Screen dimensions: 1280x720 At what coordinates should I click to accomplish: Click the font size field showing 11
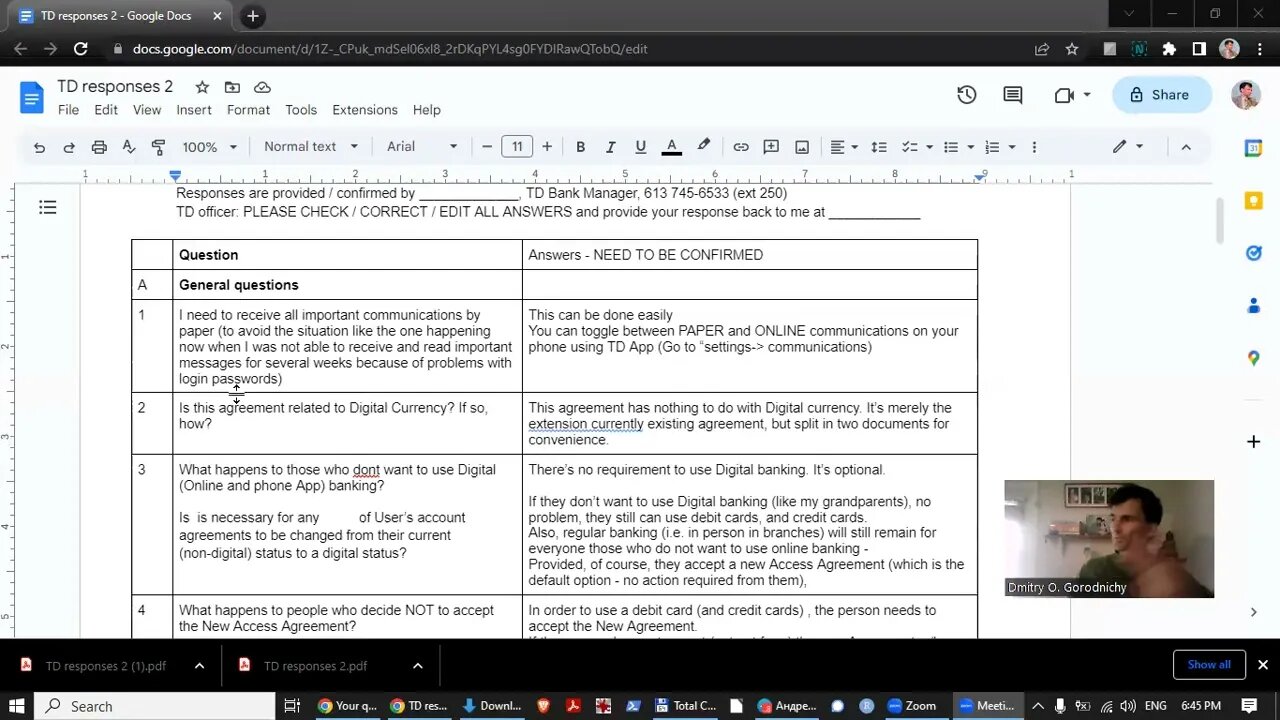517,147
